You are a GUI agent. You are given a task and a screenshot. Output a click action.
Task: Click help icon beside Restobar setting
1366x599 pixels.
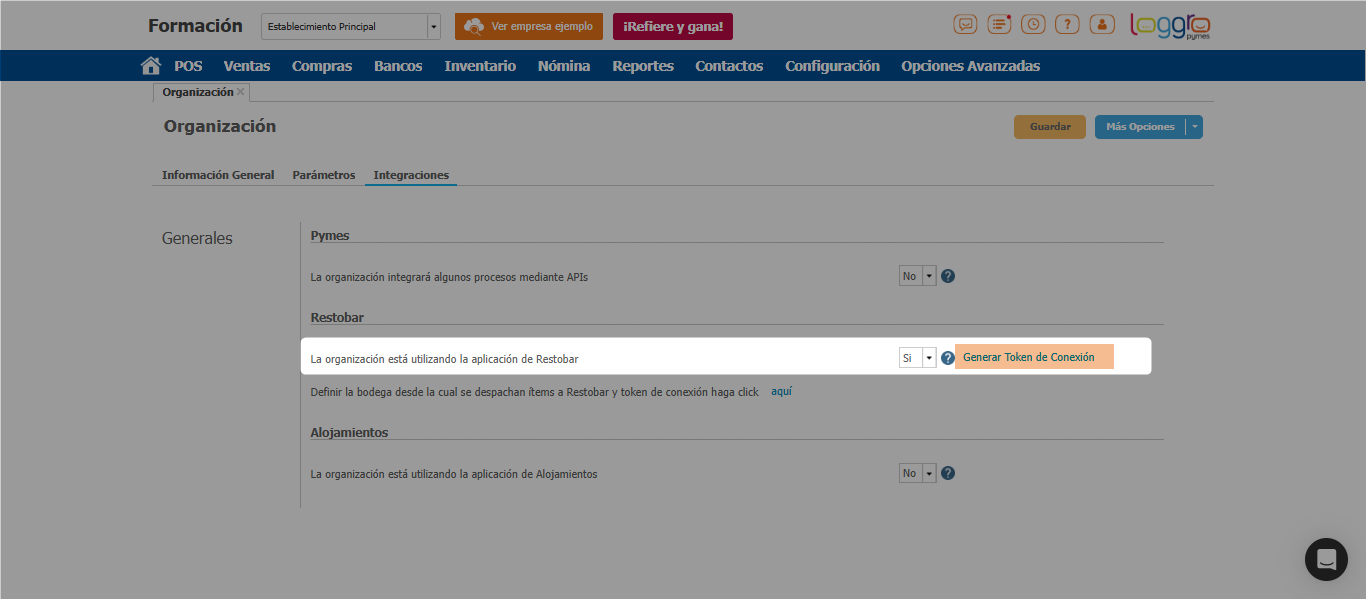point(948,358)
